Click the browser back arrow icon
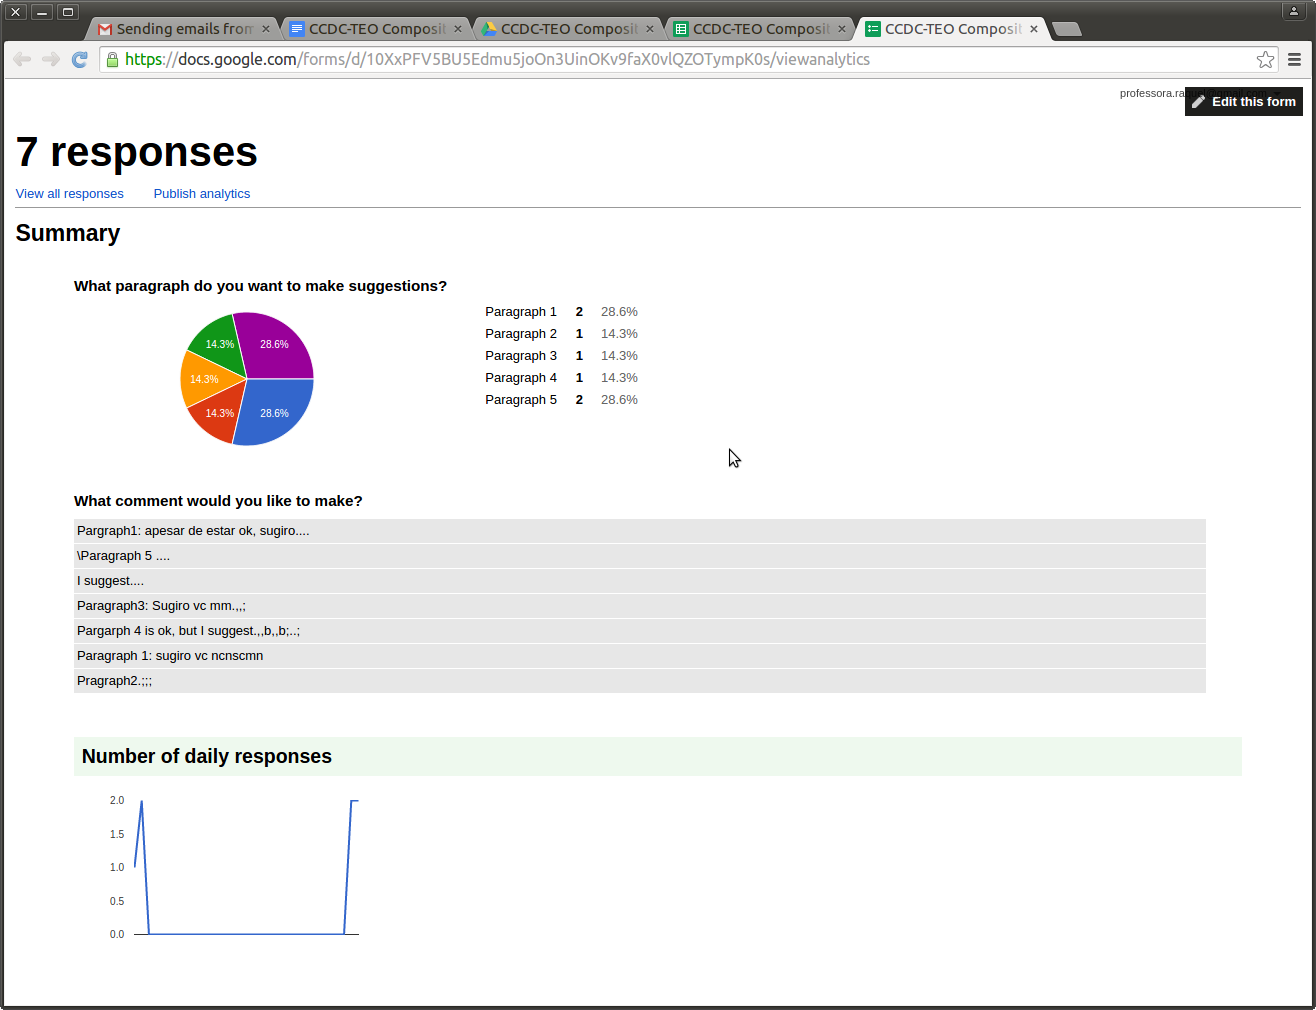Screen dimensions: 1316x1010 click(x=22, y=60)
